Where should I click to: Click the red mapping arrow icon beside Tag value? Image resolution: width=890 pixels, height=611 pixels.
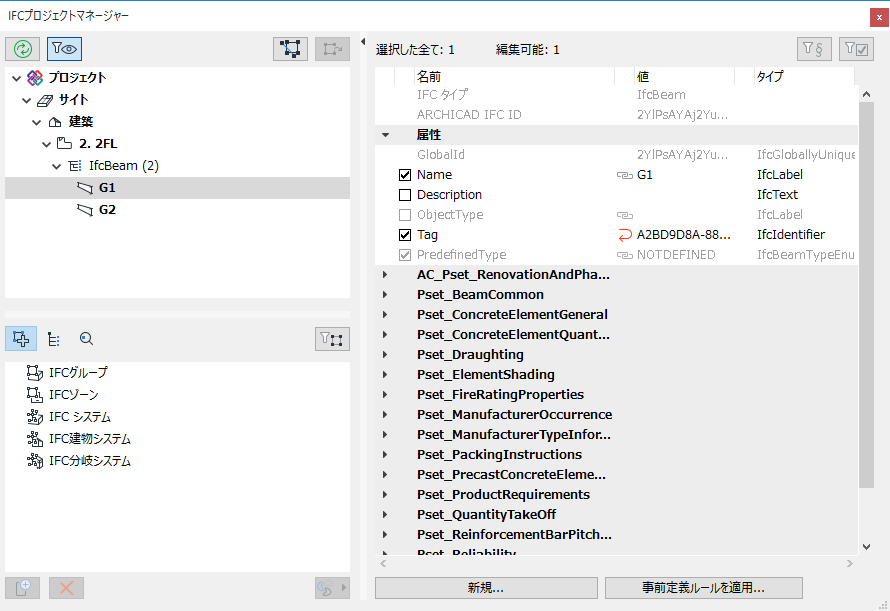pos(624,235)
